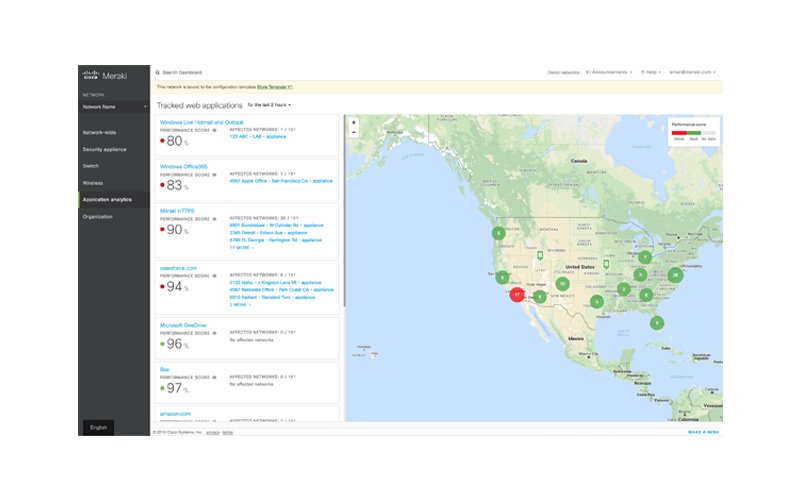Expand '17 MORE' networks under Meraki HTTPS

point(241,247)
